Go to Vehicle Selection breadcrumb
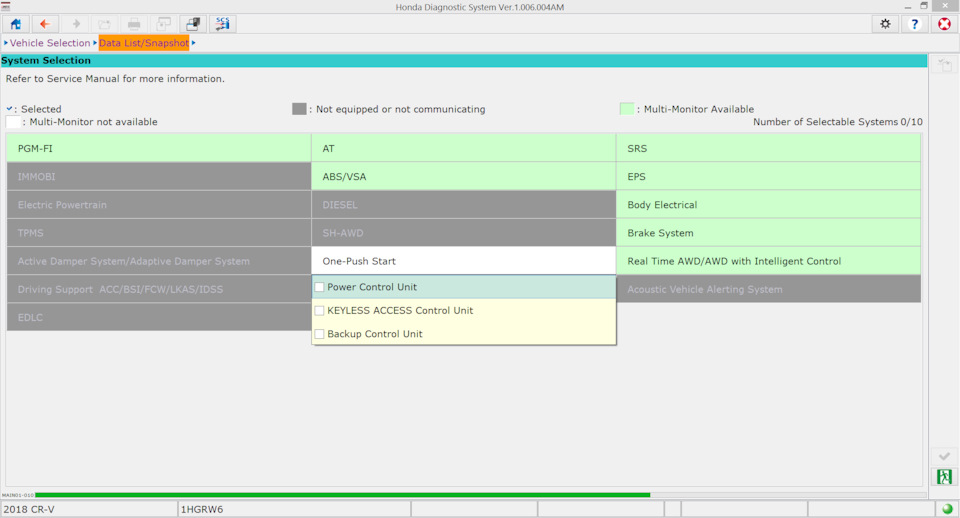 pyautogui.click(x=50, y=43)
